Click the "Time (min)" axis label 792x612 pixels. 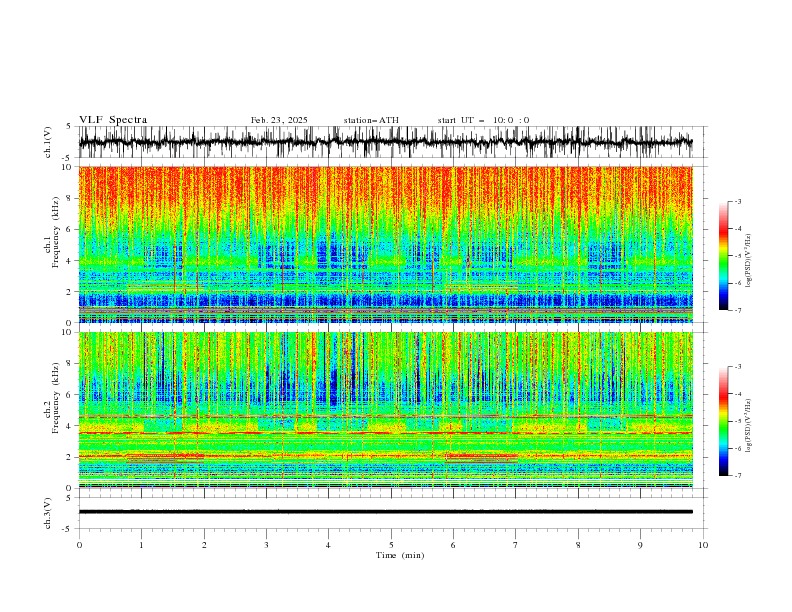click(400, 555)
